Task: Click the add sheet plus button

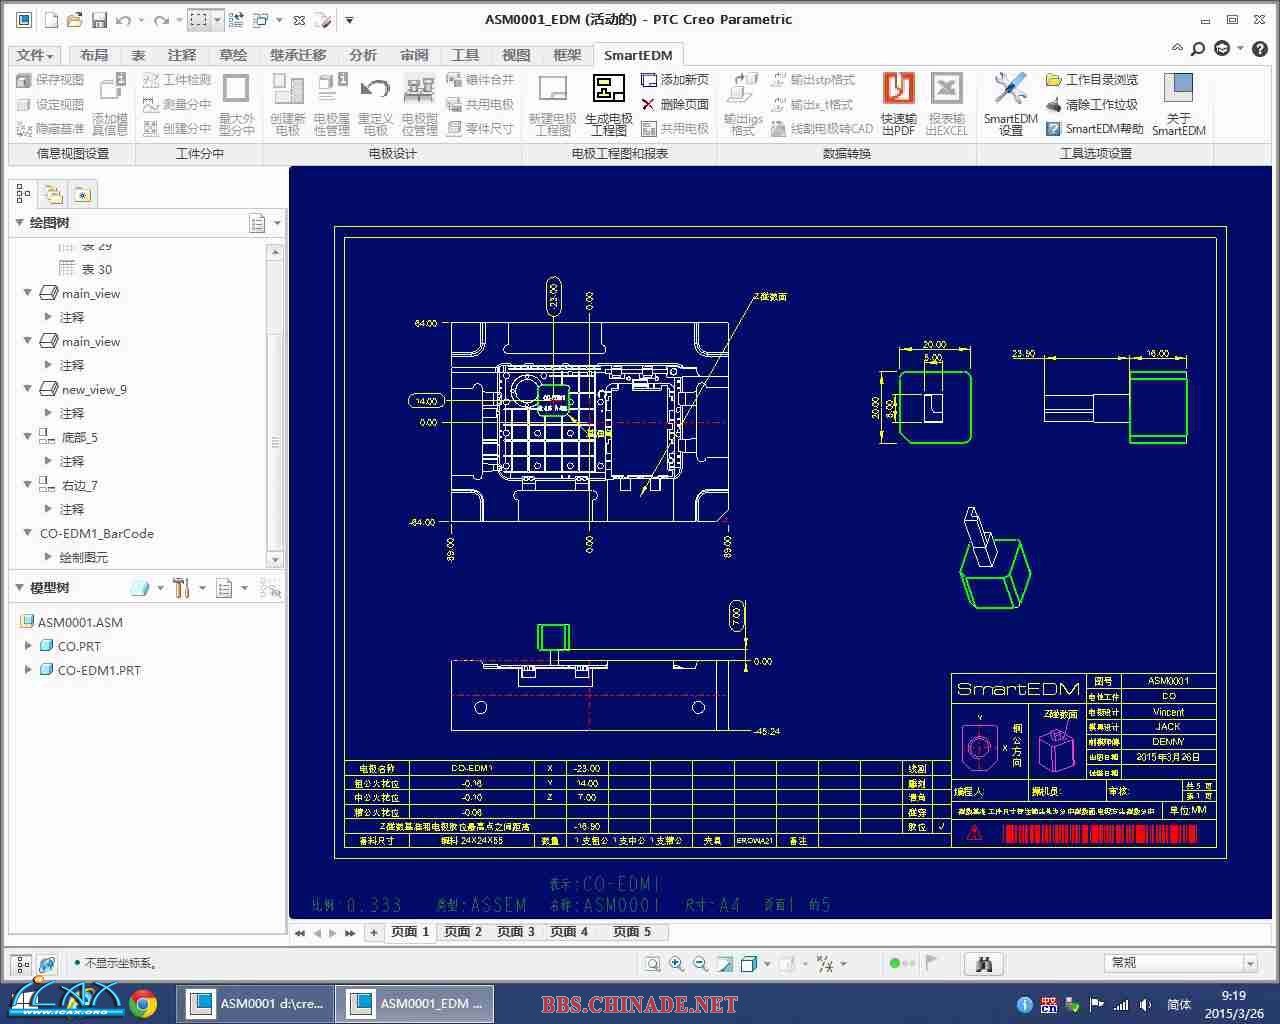Action: tap(374, 931)
